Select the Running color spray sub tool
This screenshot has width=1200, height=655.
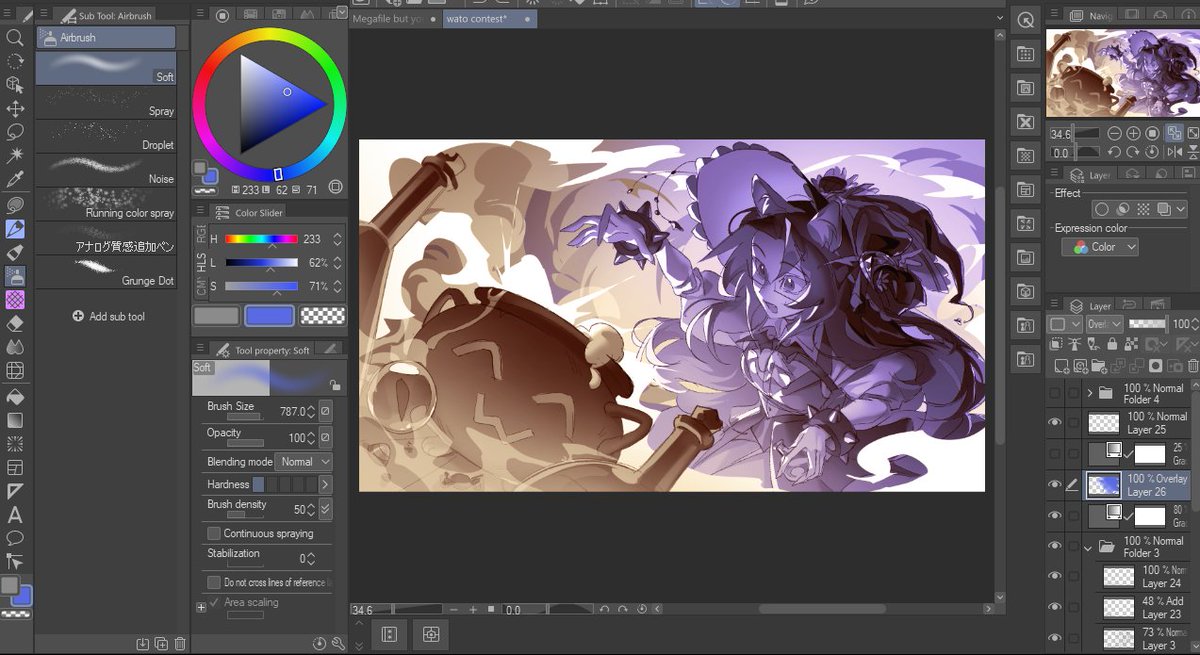(106, 204)
